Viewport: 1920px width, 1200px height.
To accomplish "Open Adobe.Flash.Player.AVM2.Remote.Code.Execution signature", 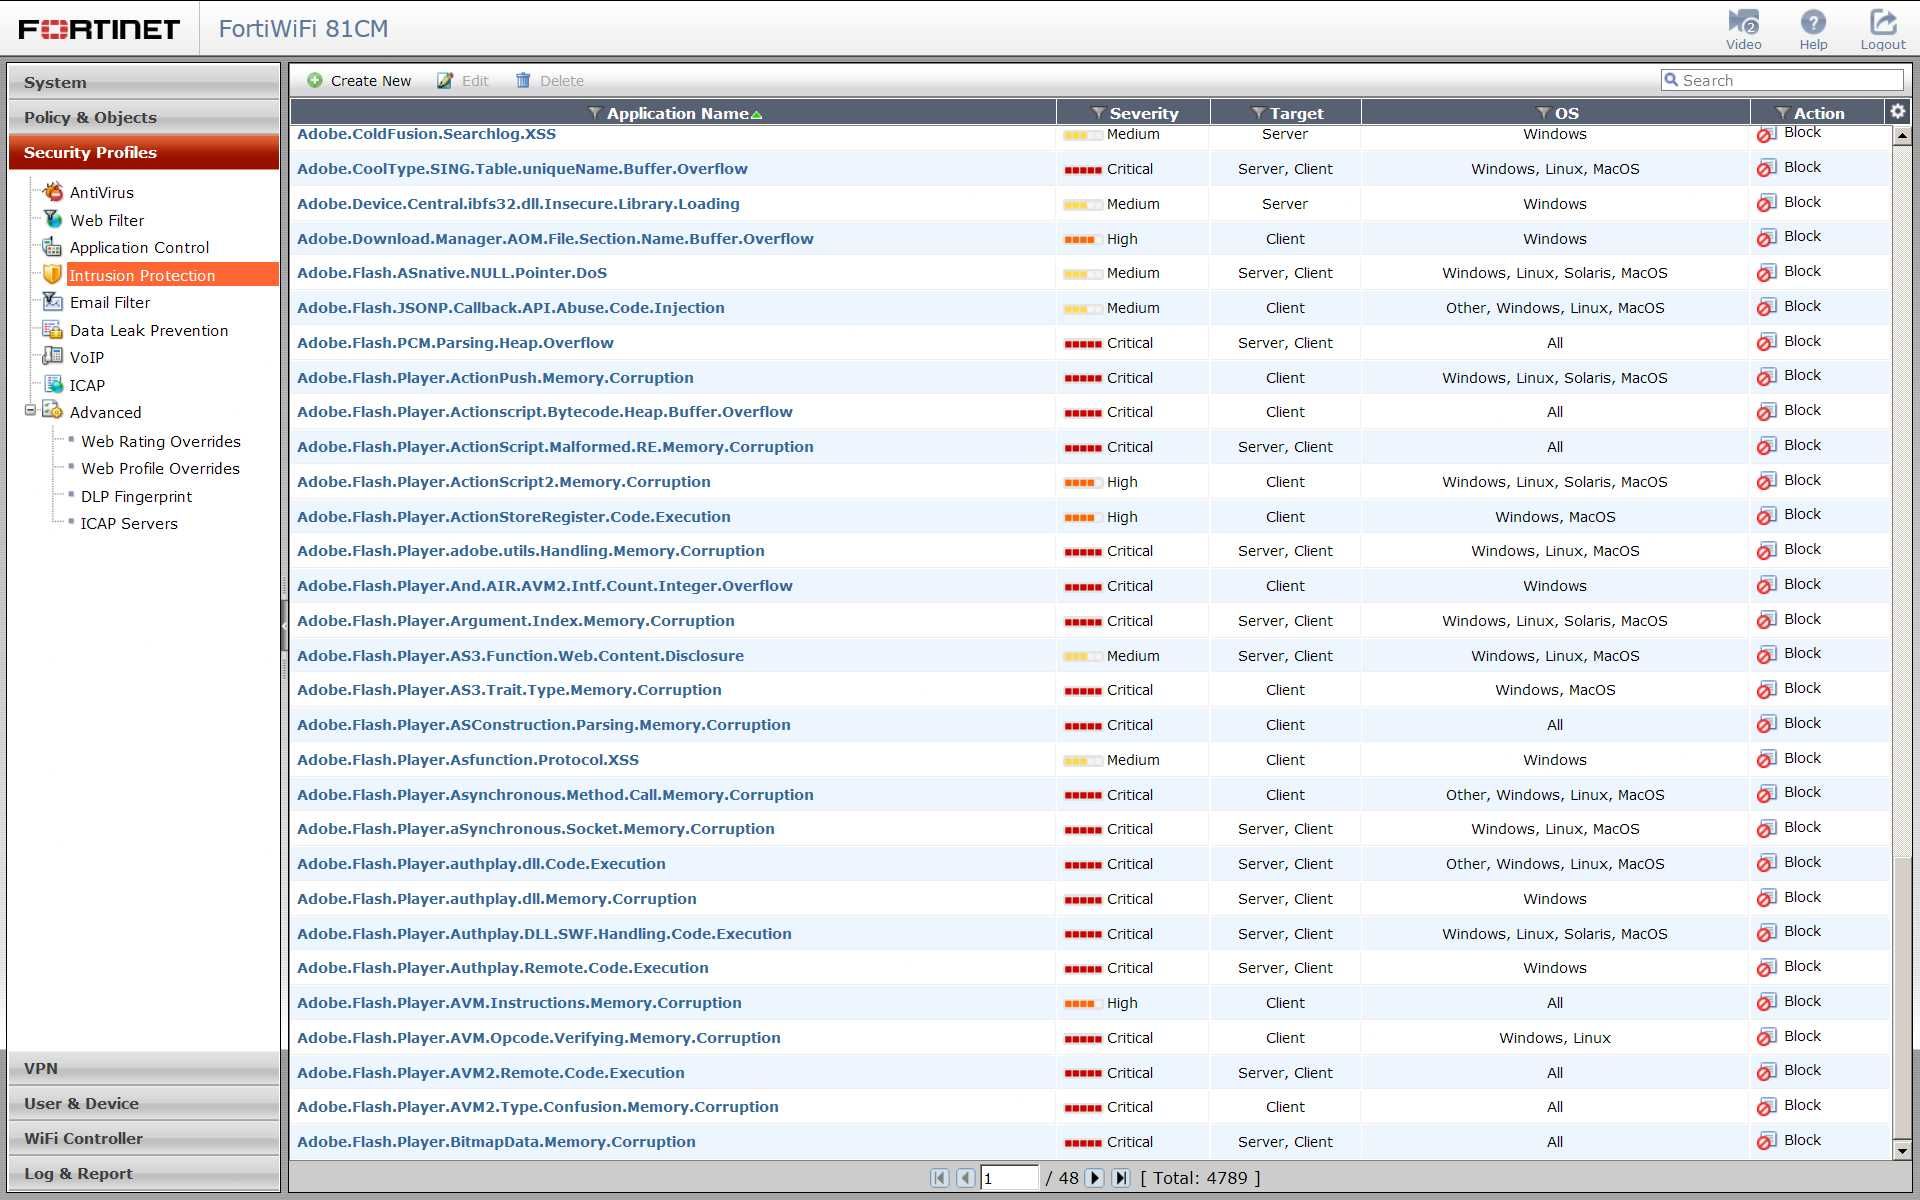I will [491, 1072].
